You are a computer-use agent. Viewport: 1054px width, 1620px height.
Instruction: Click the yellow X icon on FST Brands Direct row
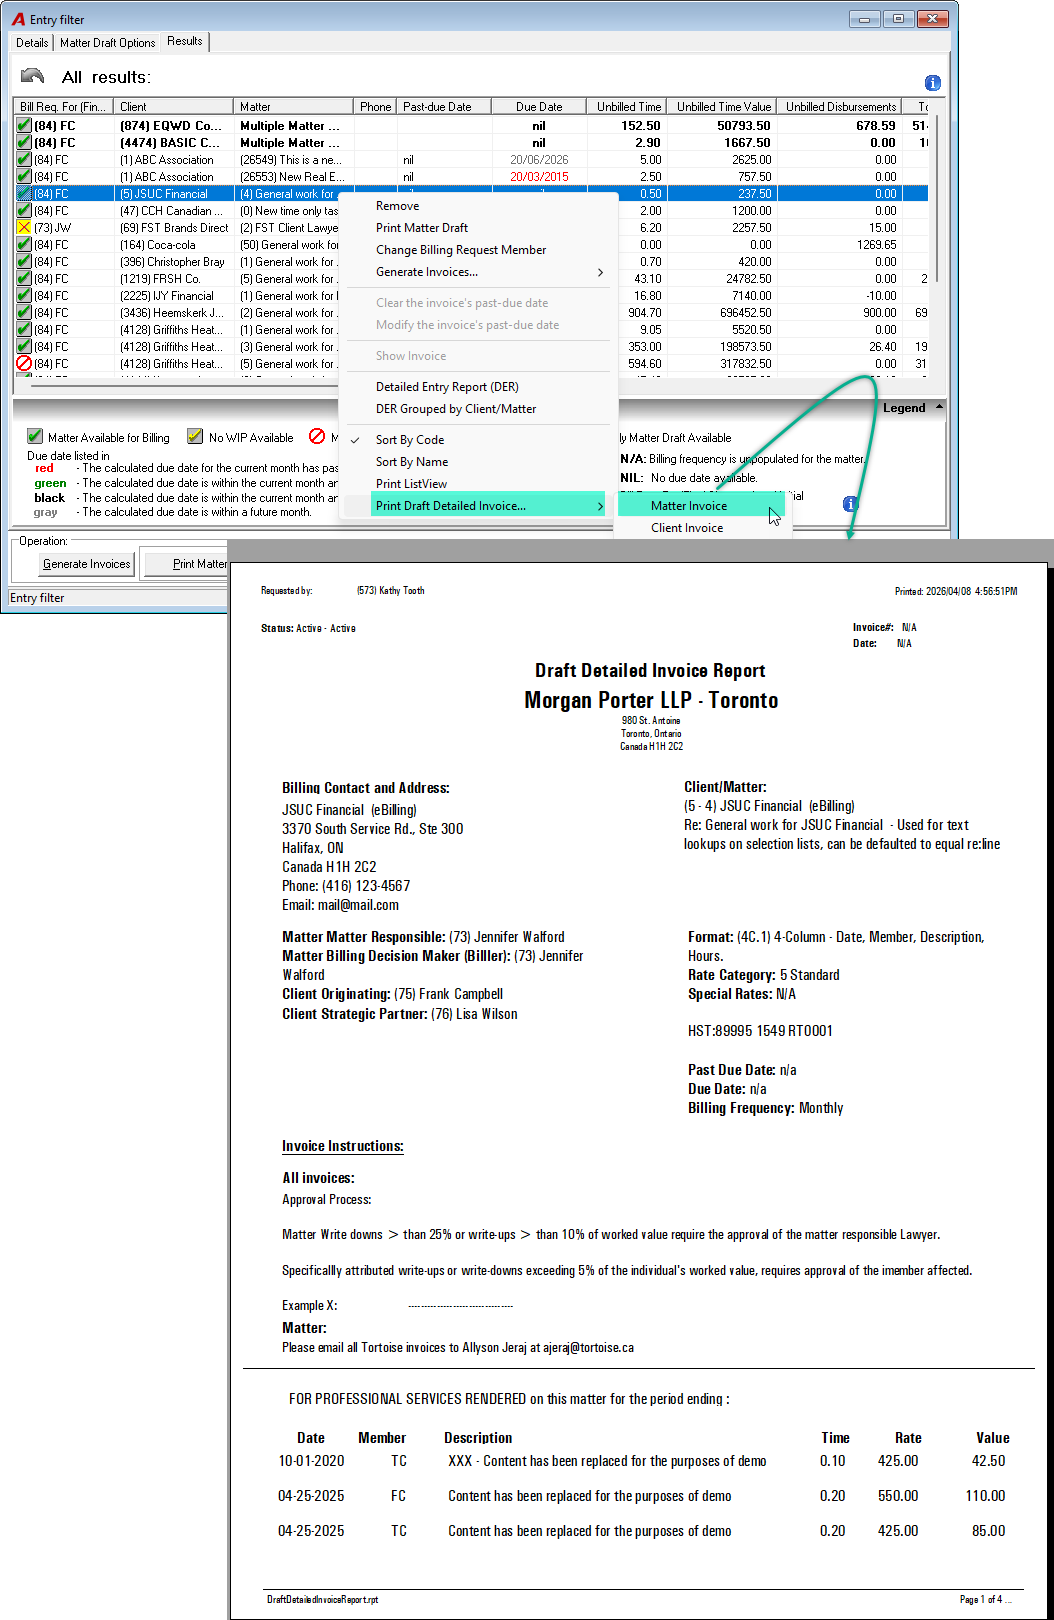[x=24, y=228]
